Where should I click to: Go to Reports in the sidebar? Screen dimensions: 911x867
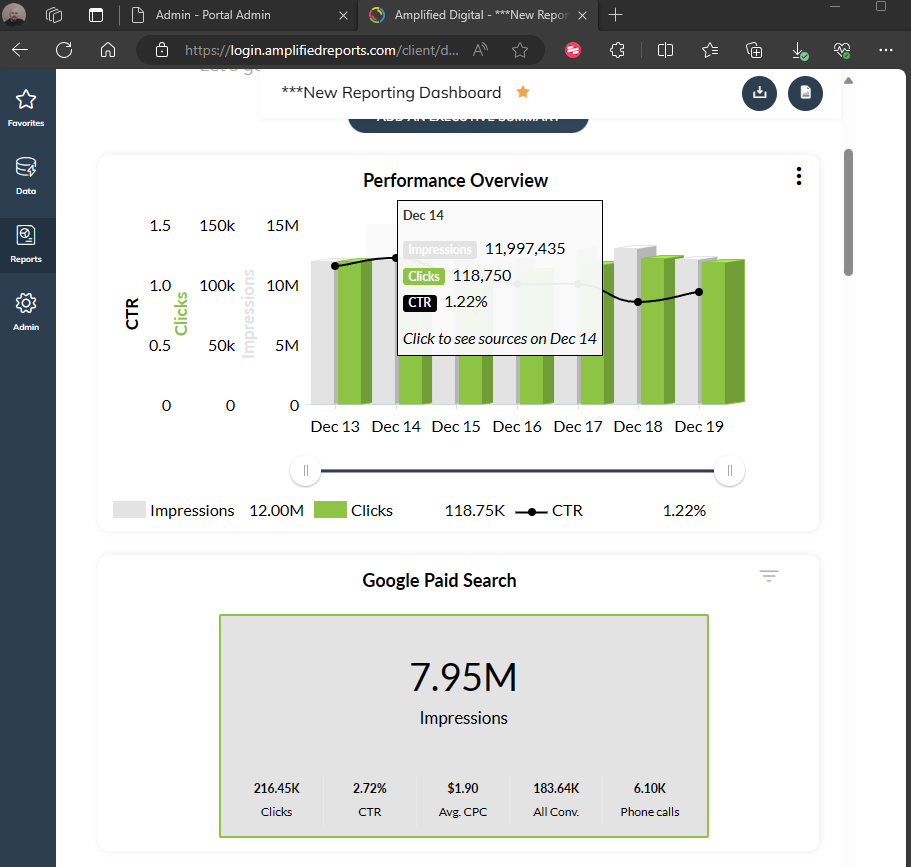[26, 243]
